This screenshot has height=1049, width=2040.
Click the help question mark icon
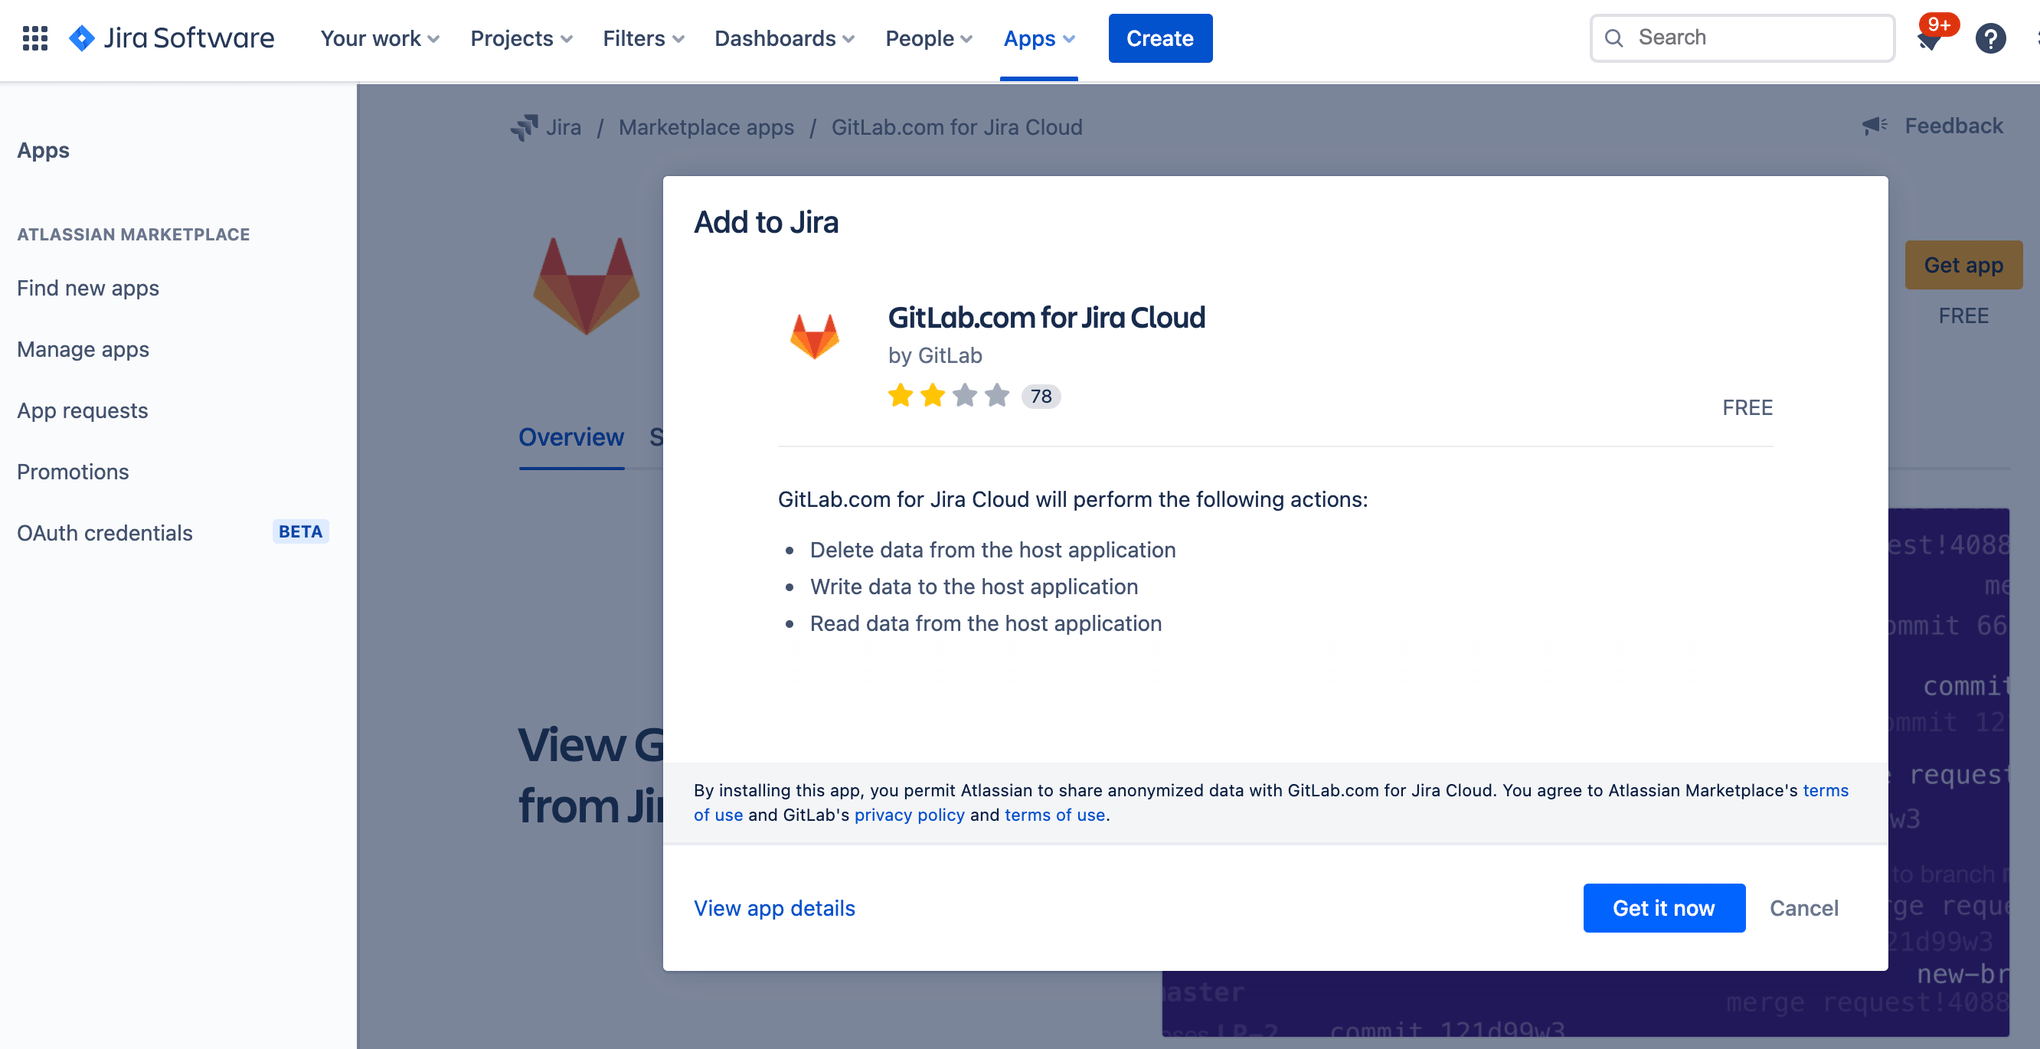coord(1991,38)
